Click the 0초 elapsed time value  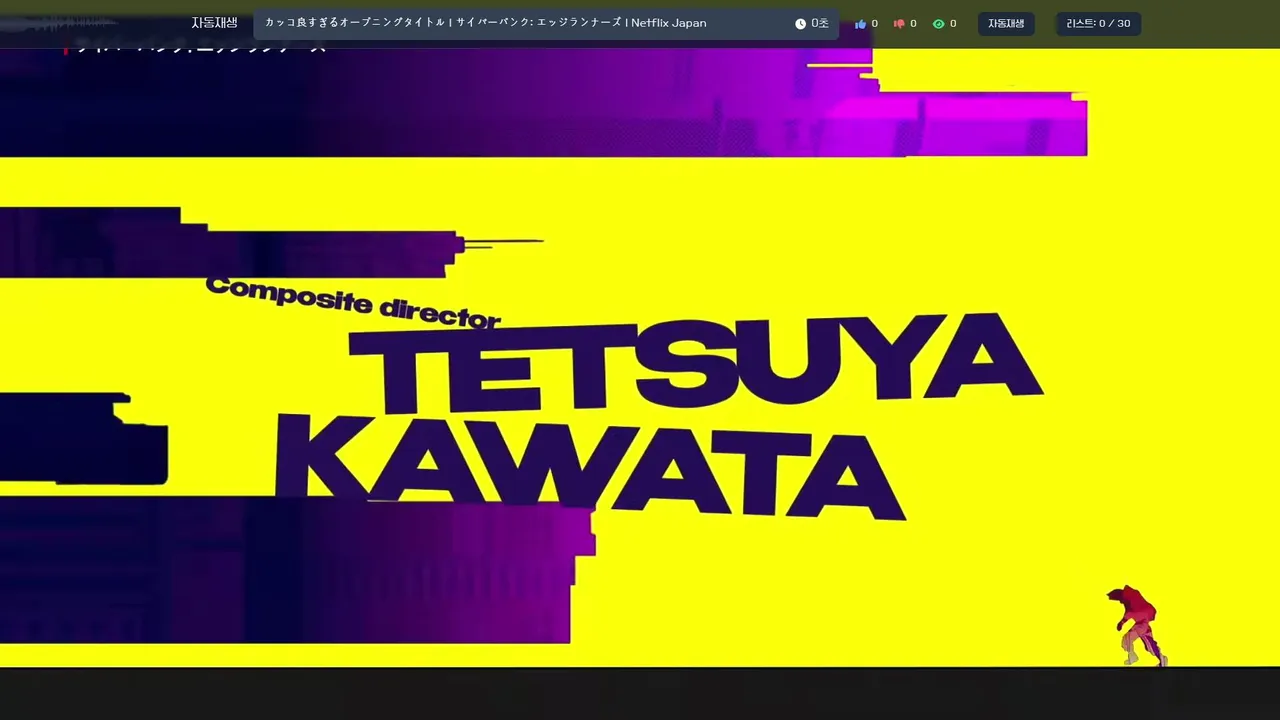pyautogui.click(x=820, y=24)
